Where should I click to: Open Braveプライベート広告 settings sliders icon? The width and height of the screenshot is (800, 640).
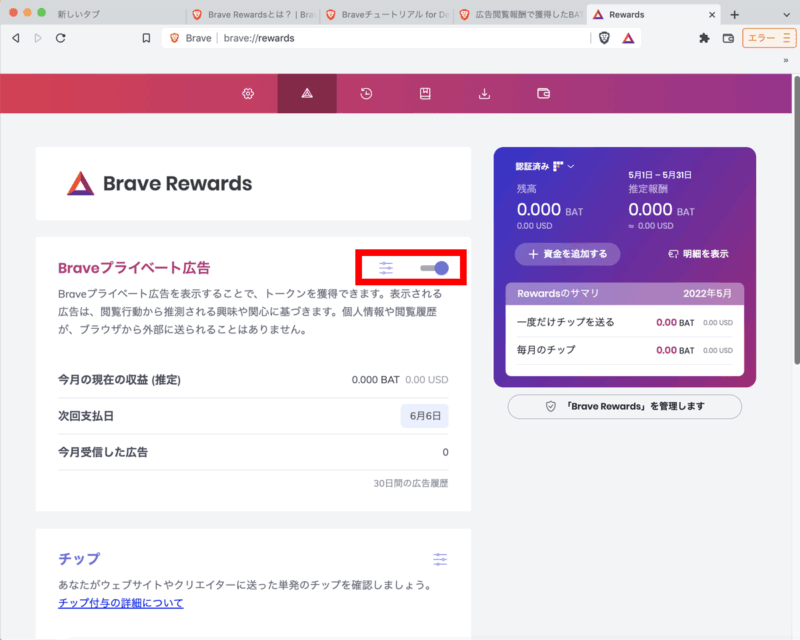tap(386, 268)
